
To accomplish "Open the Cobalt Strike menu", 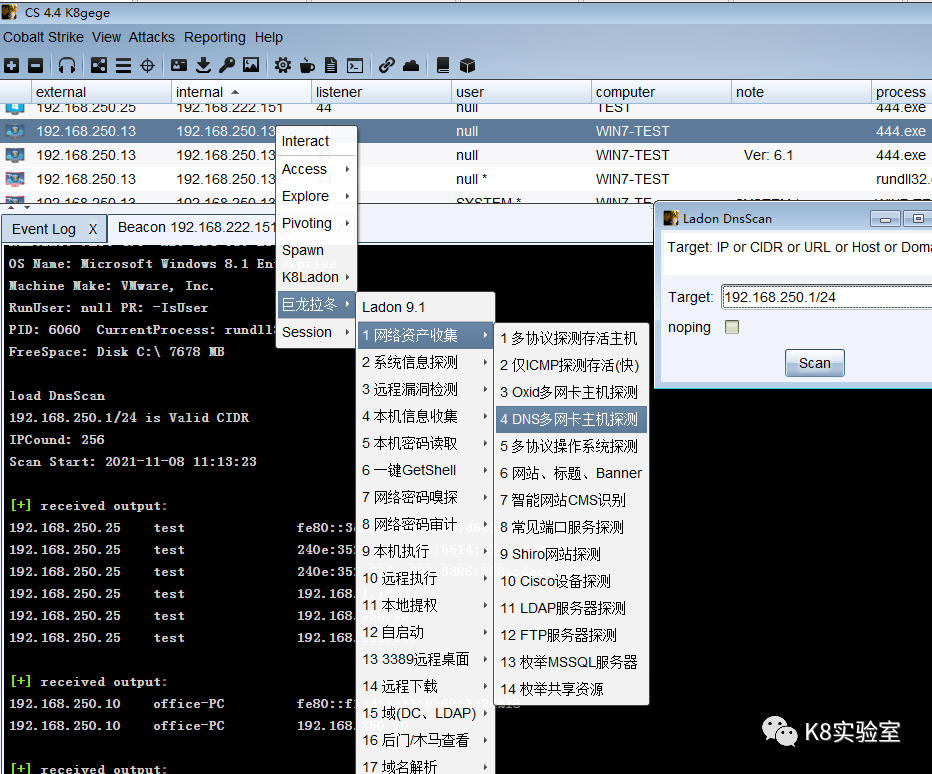I will (x=43, y=37).
